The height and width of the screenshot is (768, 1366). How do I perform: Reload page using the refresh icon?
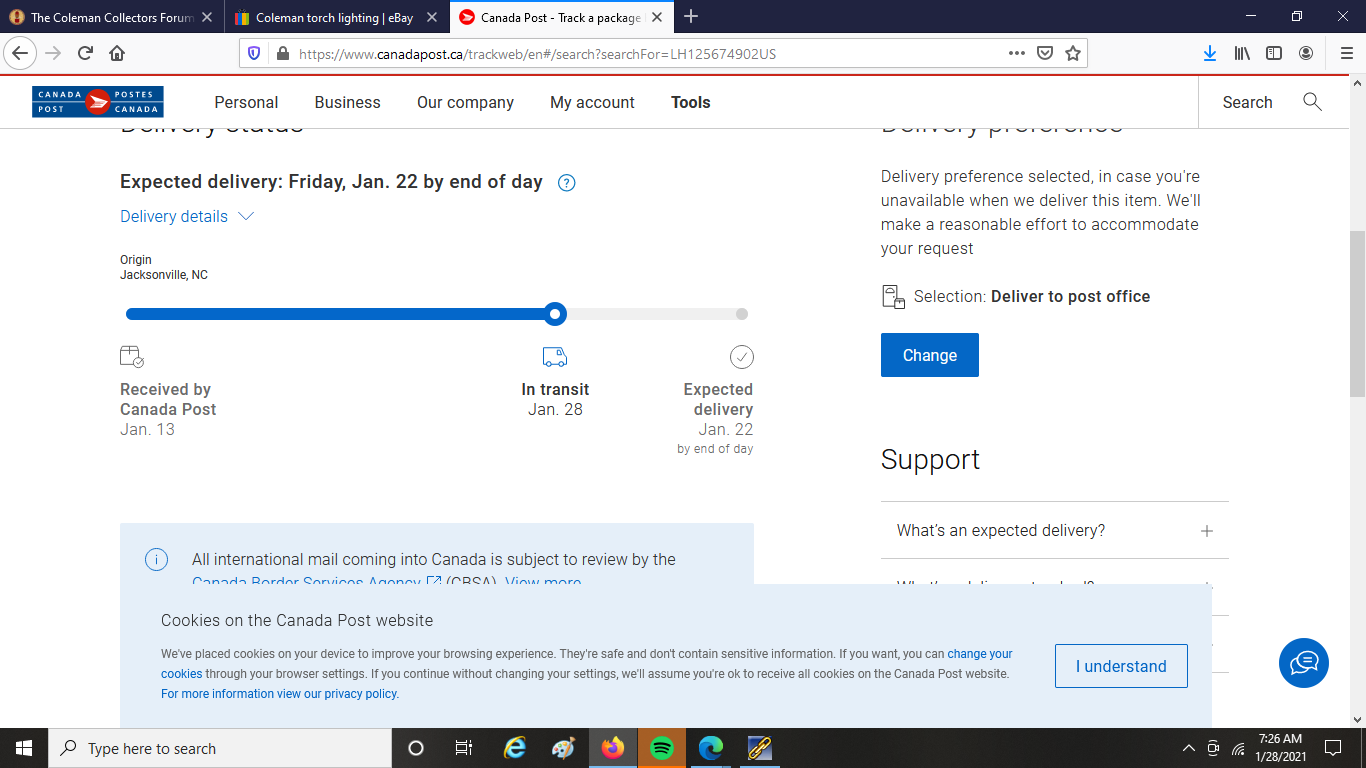coord(85,54)
